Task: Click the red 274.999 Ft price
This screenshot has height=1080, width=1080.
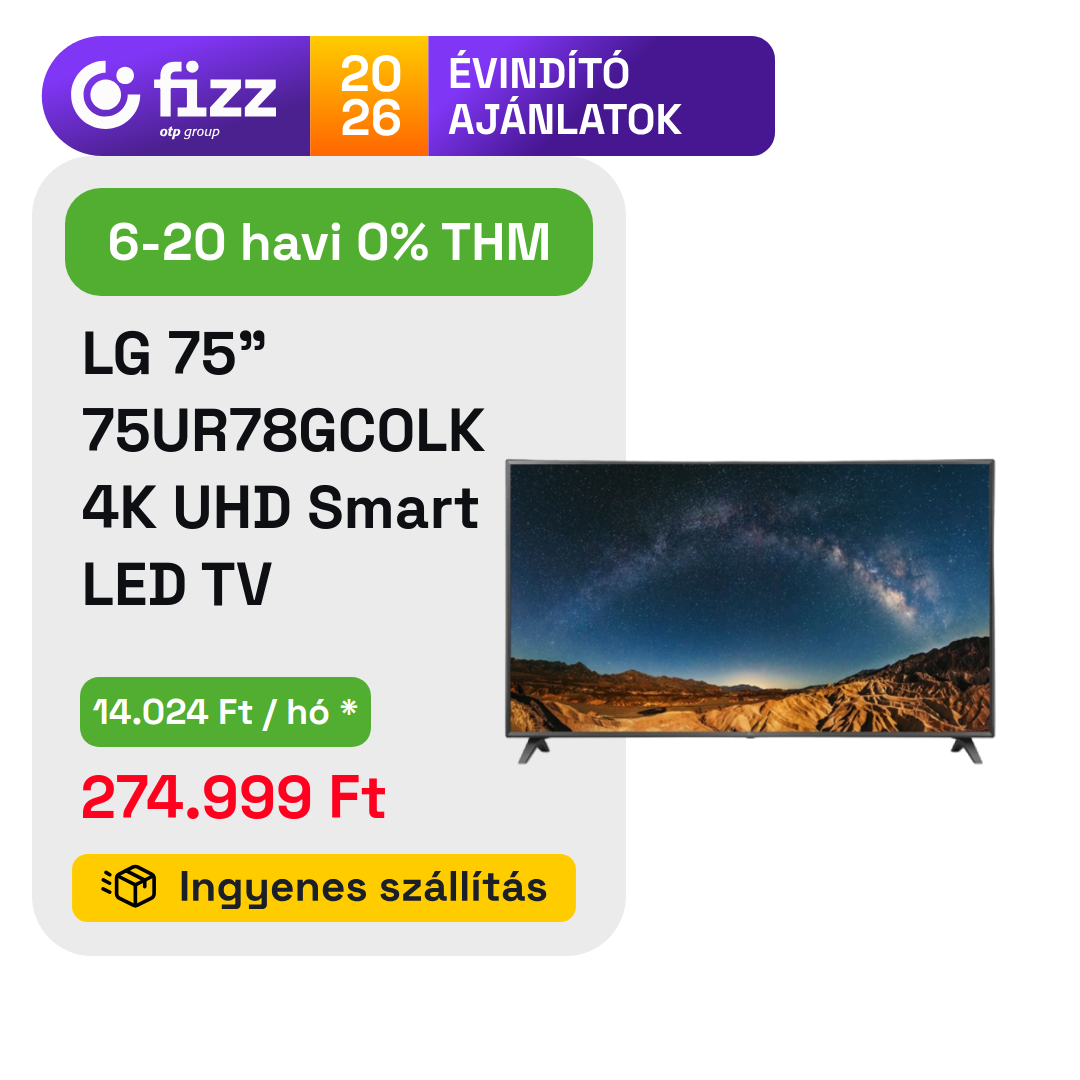Action: click(x=233, y=797)
